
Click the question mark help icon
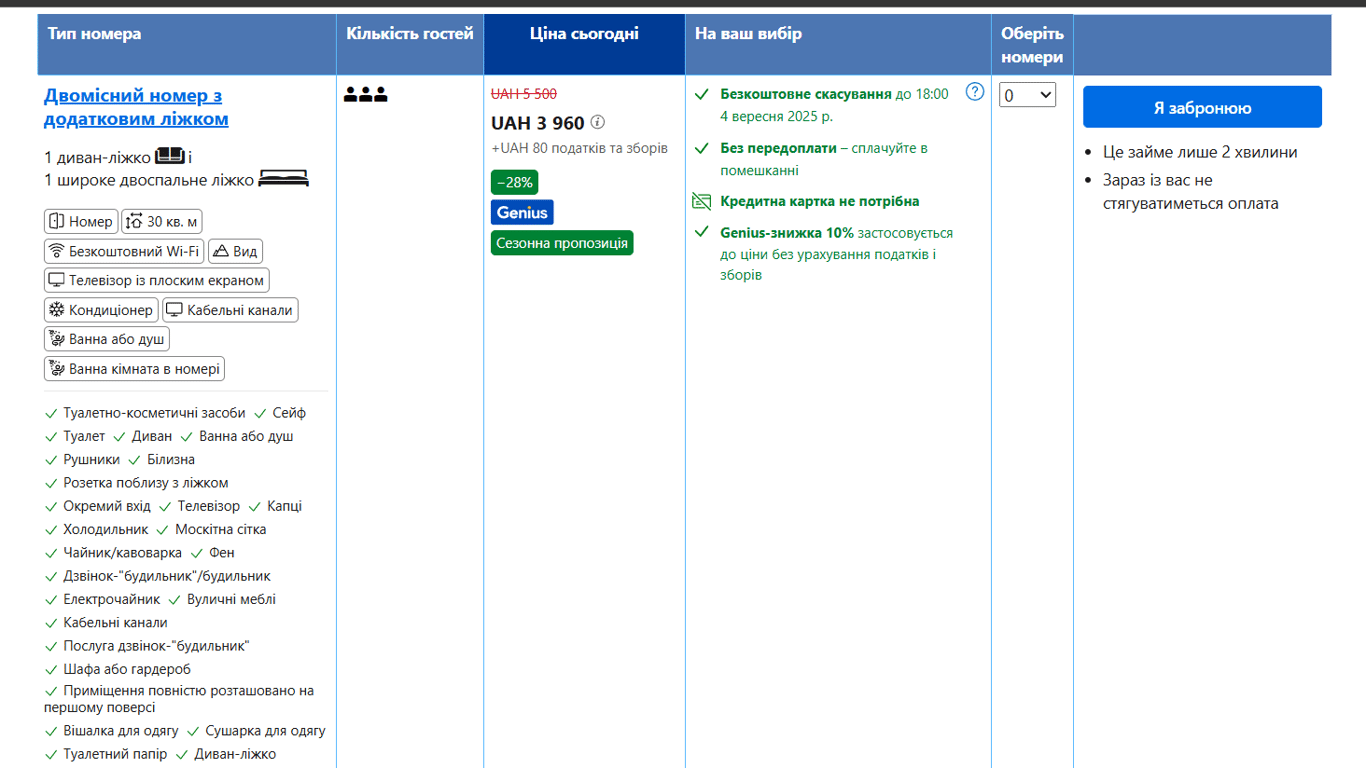tap(975, 92)
